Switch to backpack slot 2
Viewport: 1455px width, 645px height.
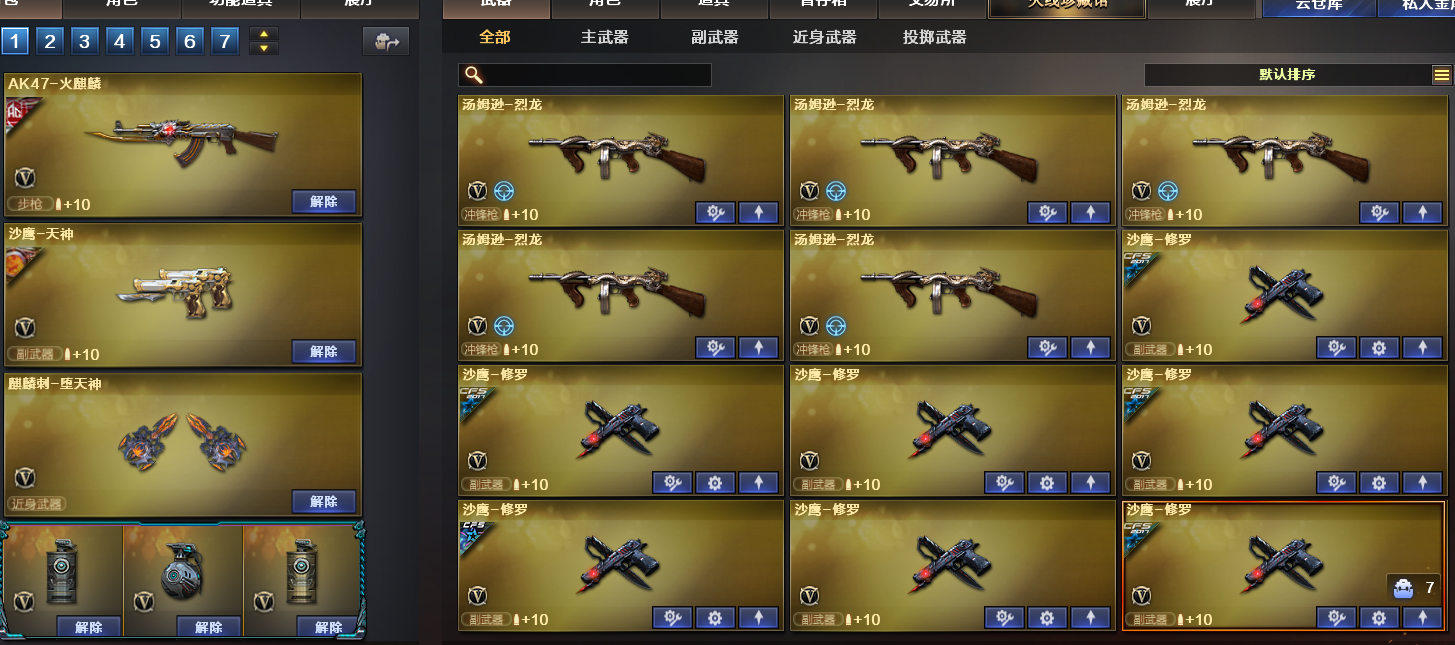pos(50,41)
